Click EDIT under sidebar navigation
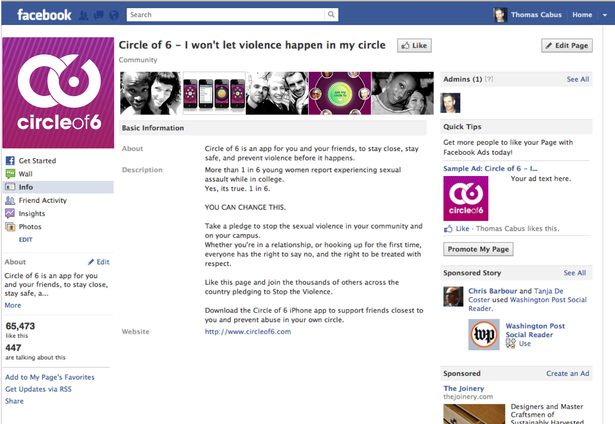This screenshot has width=615, height=424. pos(25,240)
